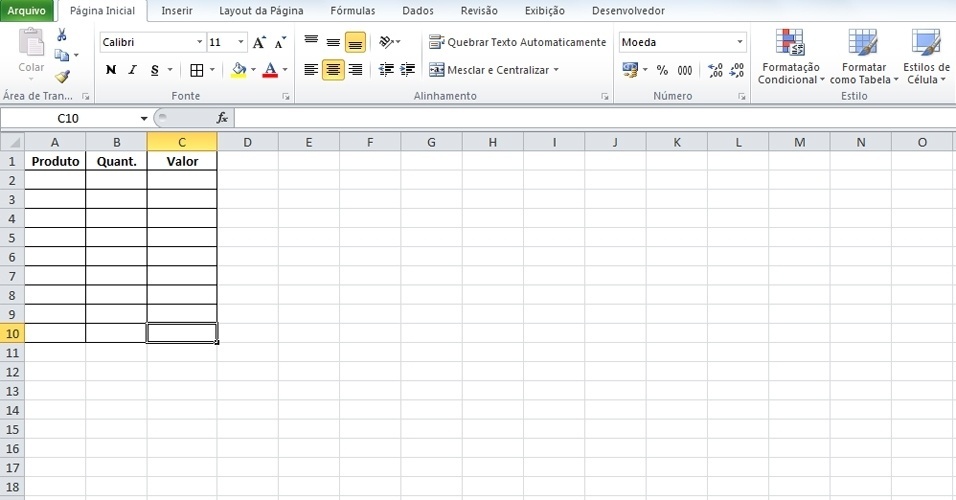The image size is (956, 500).
Task: Toggle center horizontal alignment
Action: tap(333, 70)
